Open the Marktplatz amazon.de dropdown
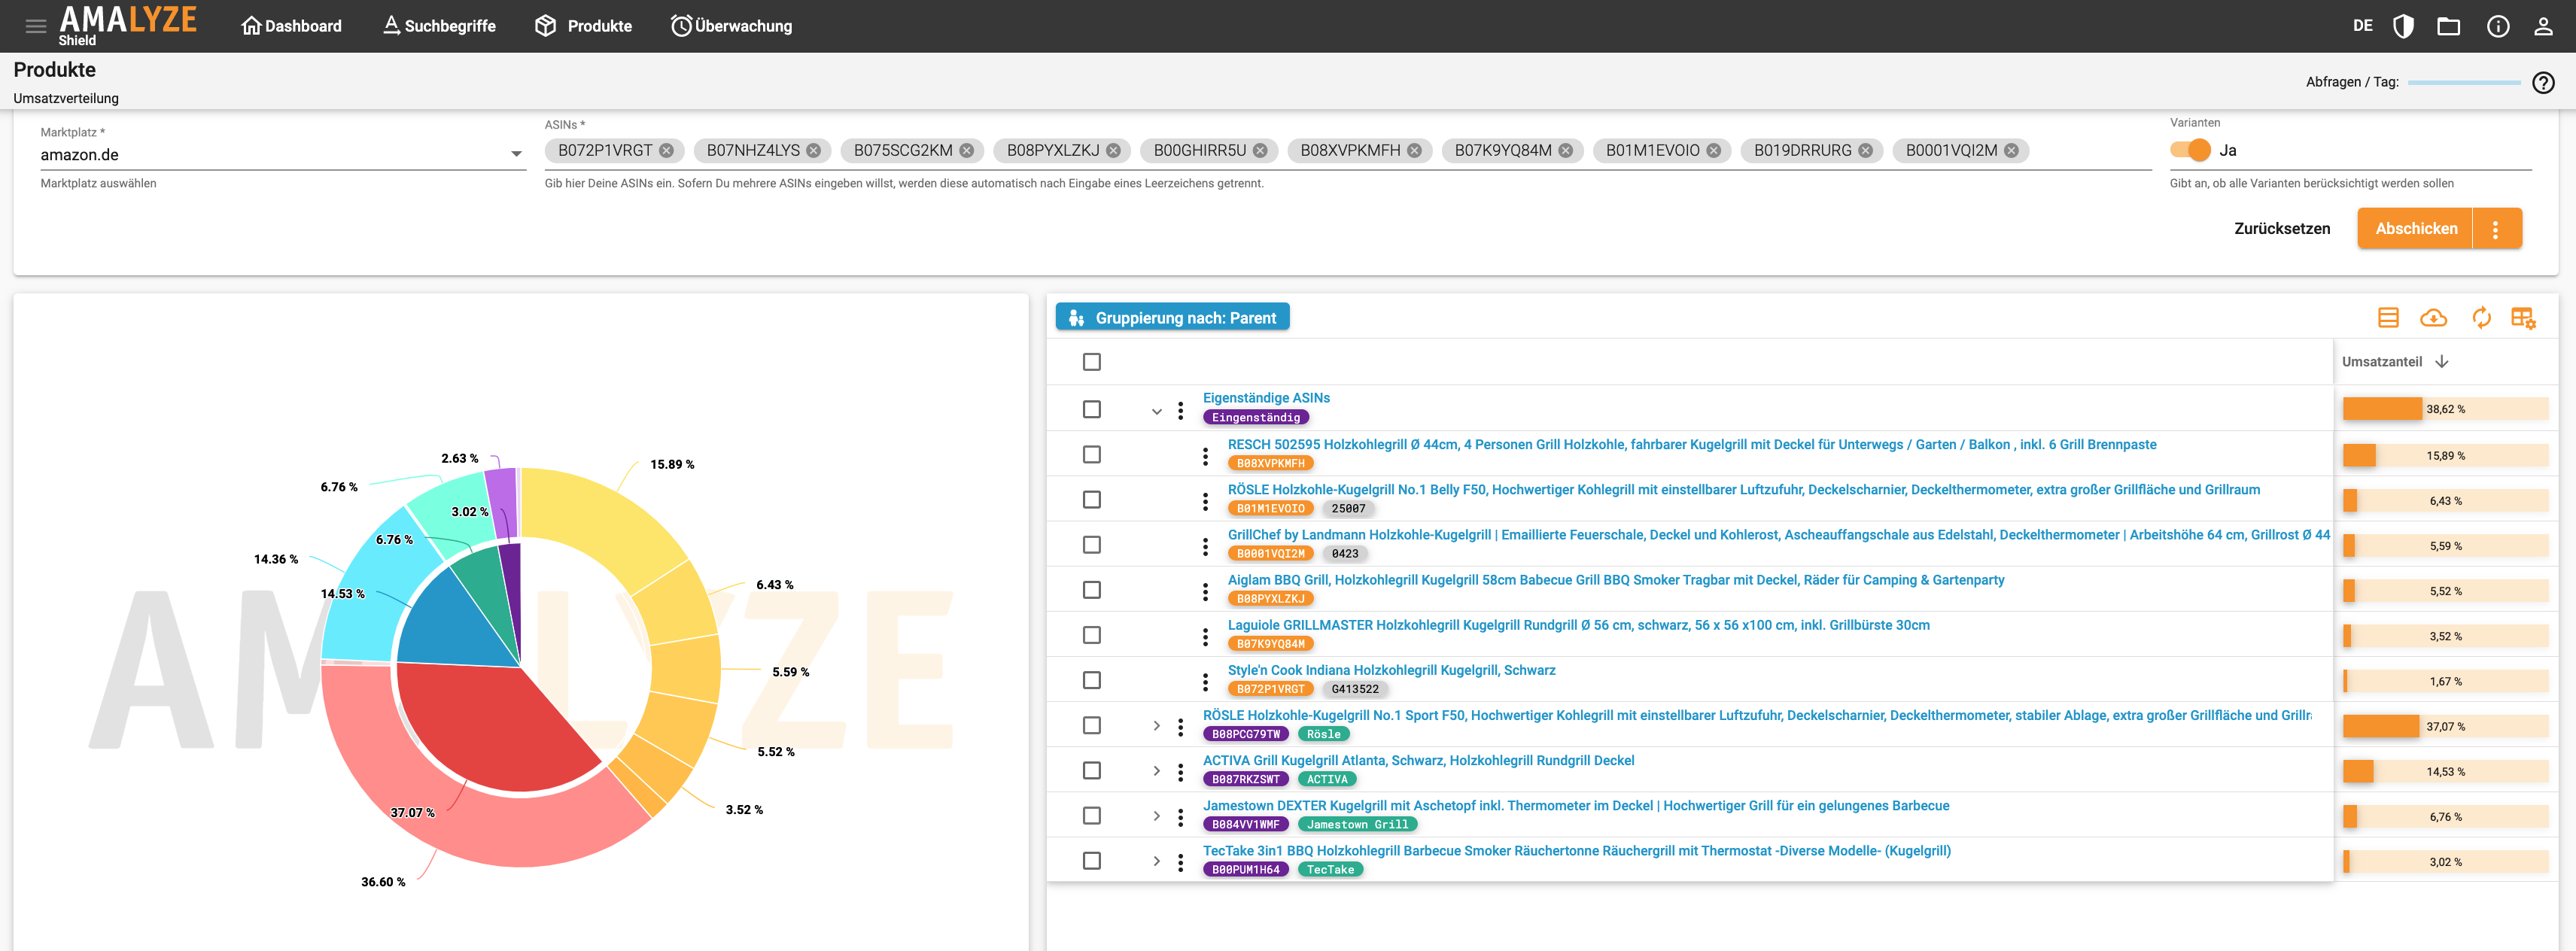The height and width of the screenshot is (951, 2576). [x=283, y=154]
